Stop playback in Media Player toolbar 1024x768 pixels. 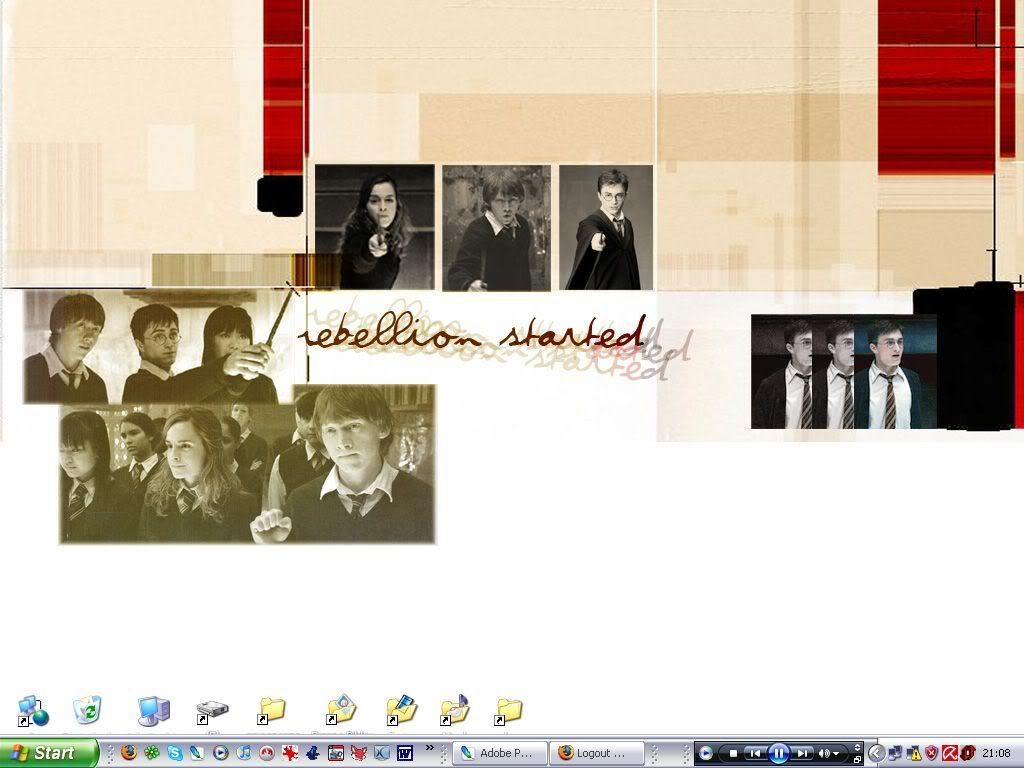point(733,753)
